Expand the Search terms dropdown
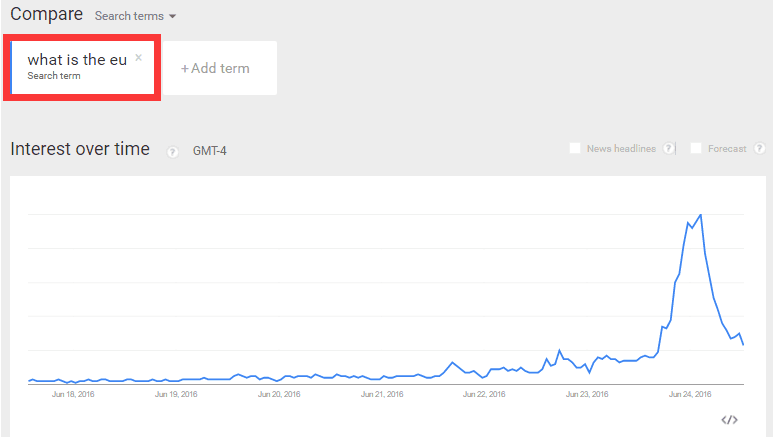The image size is (773, 437). [135, 16]
